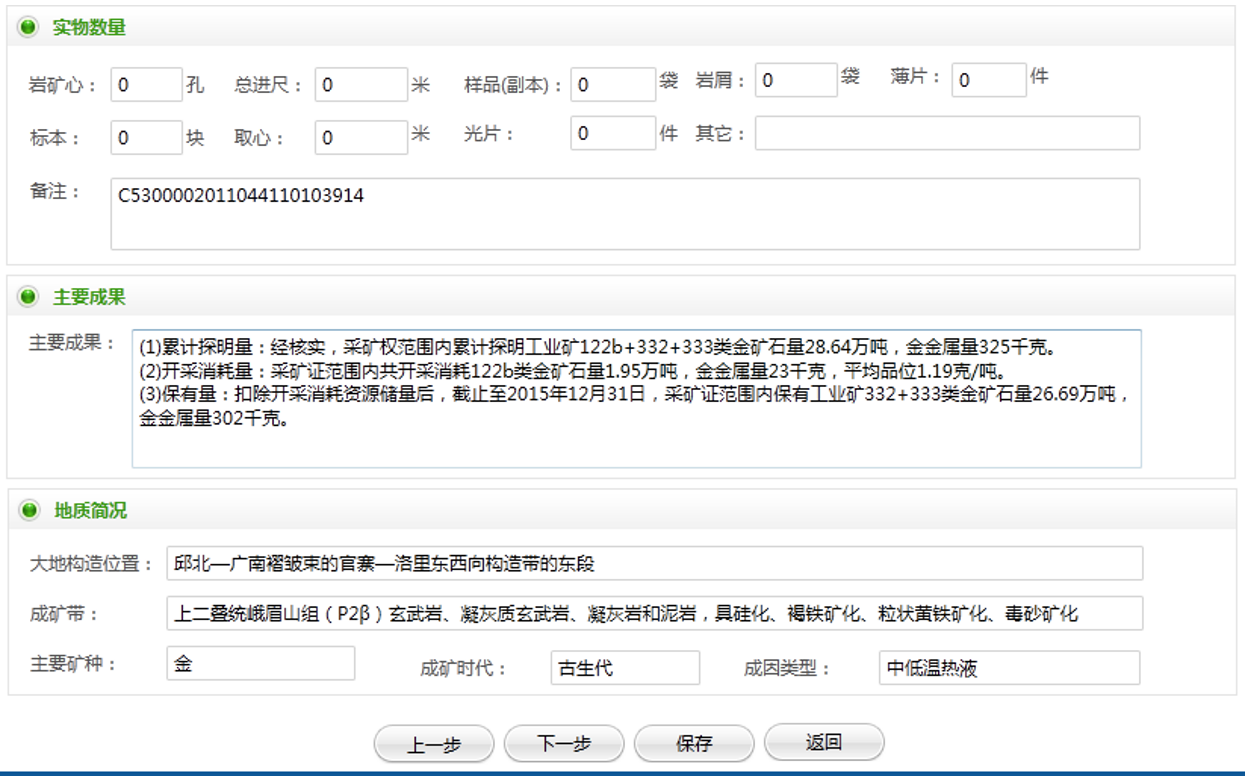The width and height of the screenshot is (1246, 784).
Task: Select the 标本 input field
Action: (146, 138)
